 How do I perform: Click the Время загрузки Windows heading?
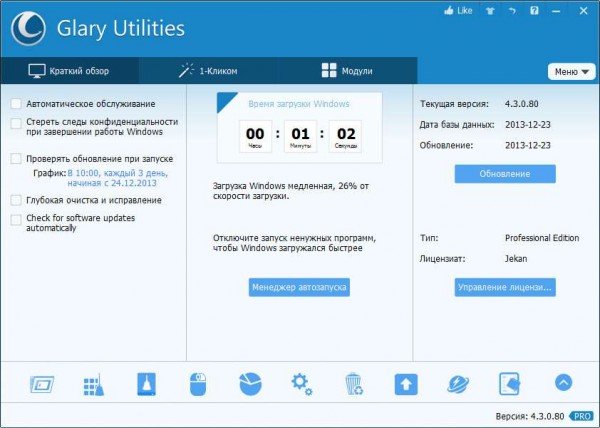click(x=299, y=104)
